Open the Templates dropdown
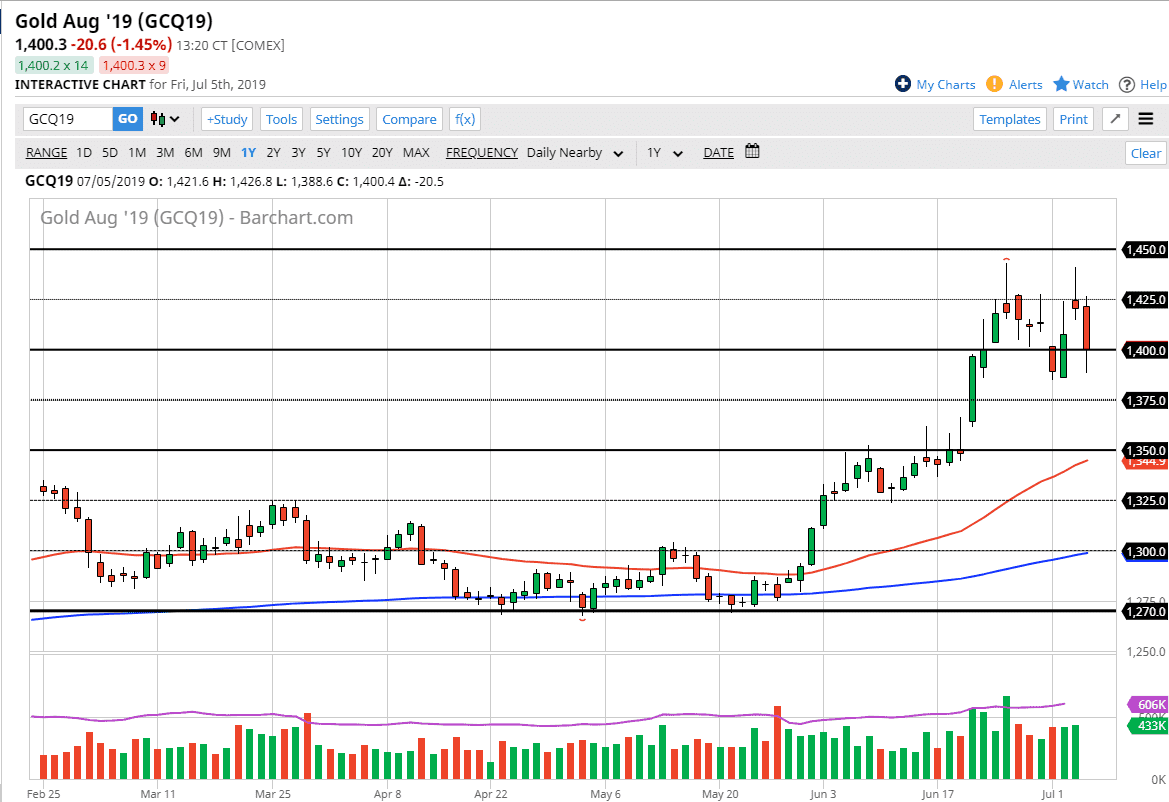The width and height of the screenshot is (1169, 802). (x=1010, y=119)
